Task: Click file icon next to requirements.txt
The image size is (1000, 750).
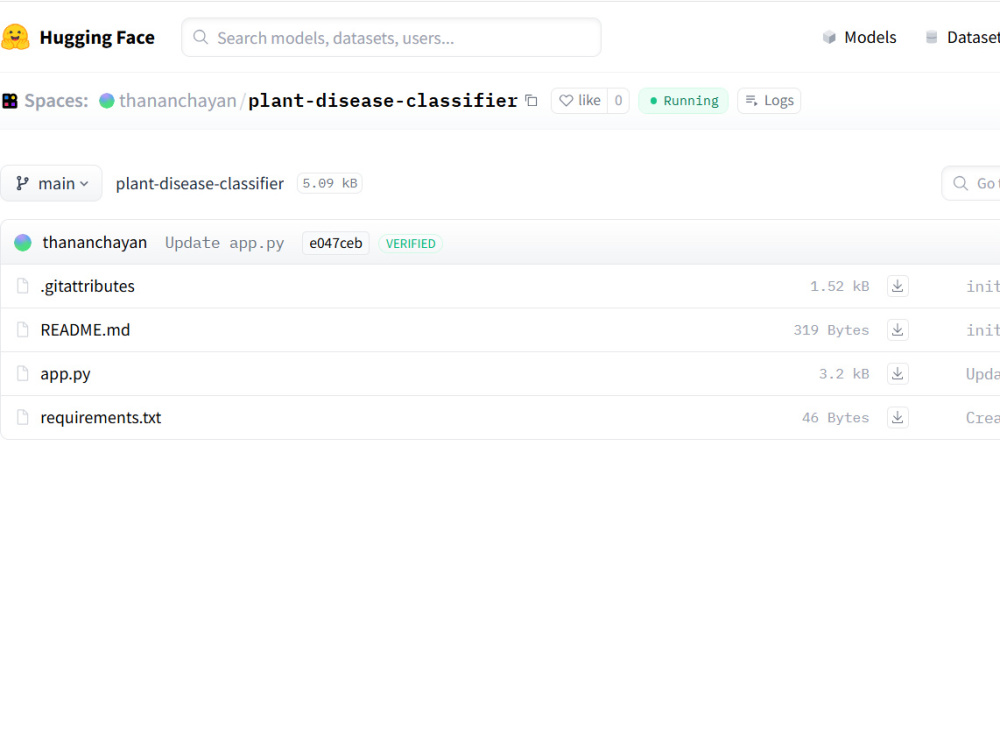Action: tap(23, 418)
